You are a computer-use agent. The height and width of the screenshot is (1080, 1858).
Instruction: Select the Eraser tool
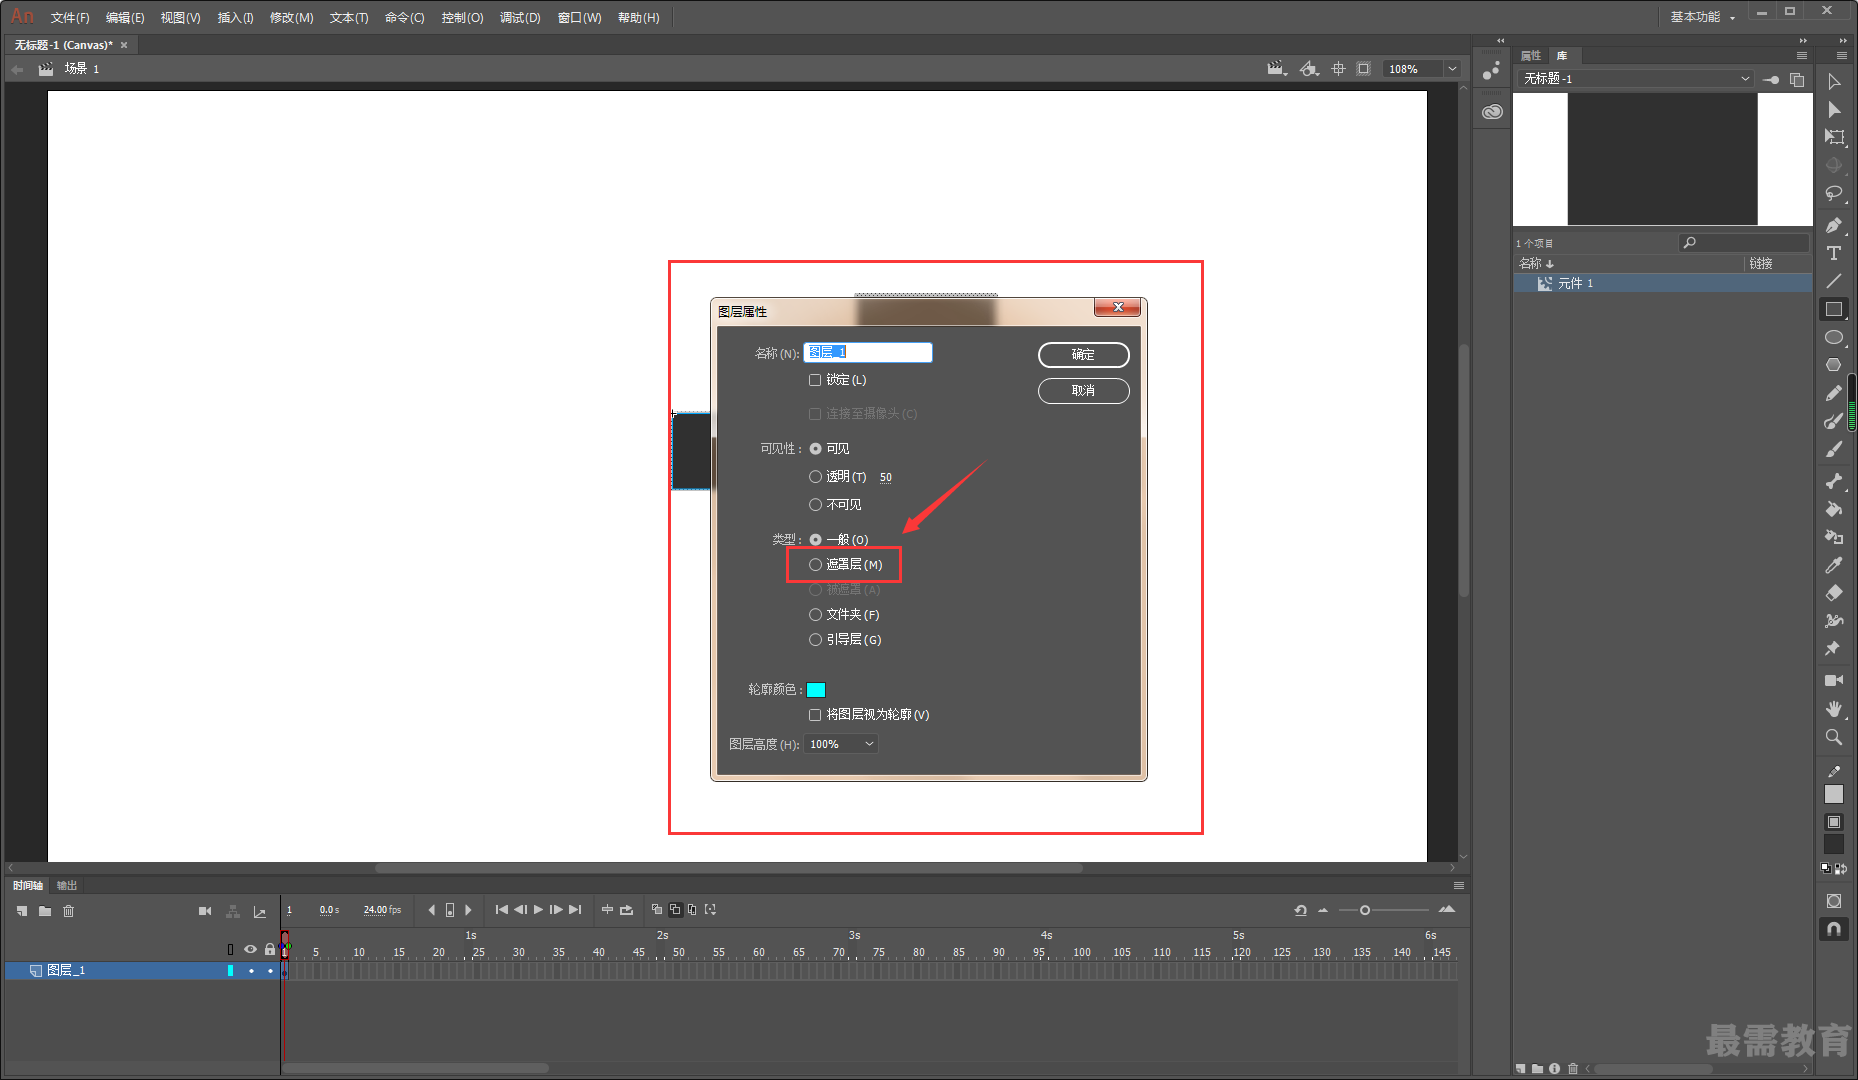[1833, 593]
